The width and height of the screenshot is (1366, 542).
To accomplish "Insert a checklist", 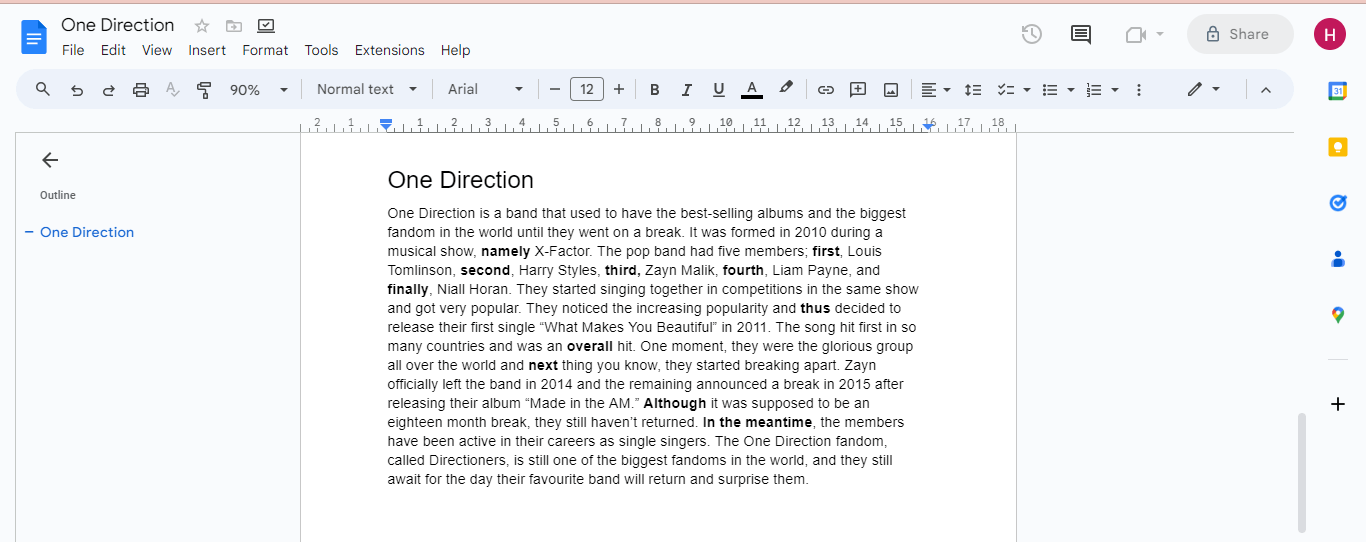I will tap(1006, 90).
